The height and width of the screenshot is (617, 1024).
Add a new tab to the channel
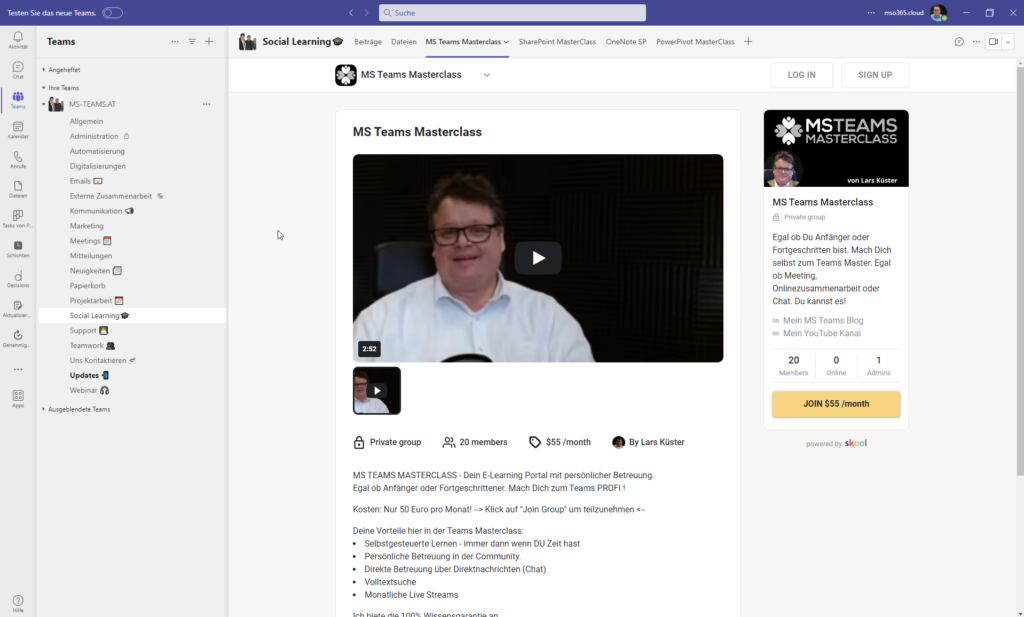point(748,41)
